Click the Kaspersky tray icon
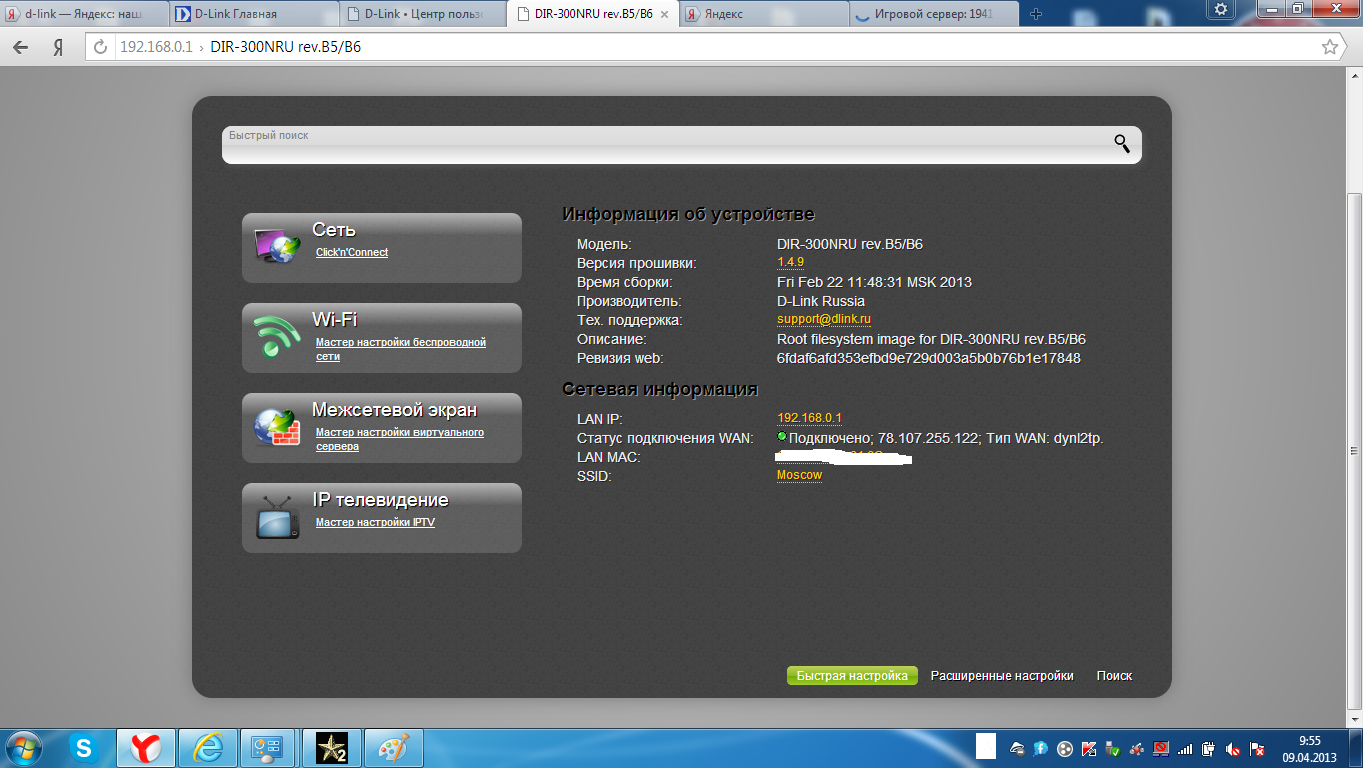Viewport: 1366px width, 768px height. click(1088, 747)
